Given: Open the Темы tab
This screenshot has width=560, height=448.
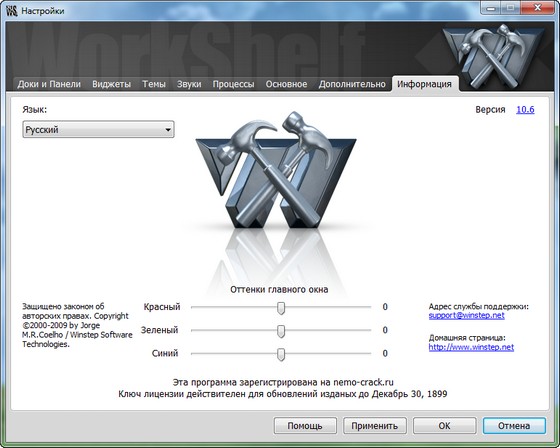Looking at the screenshot, I should click(x=154, y=84).
